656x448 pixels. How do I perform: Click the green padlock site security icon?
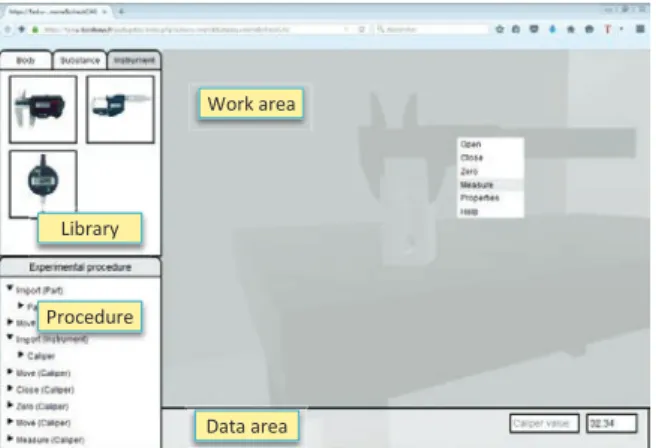36,29
